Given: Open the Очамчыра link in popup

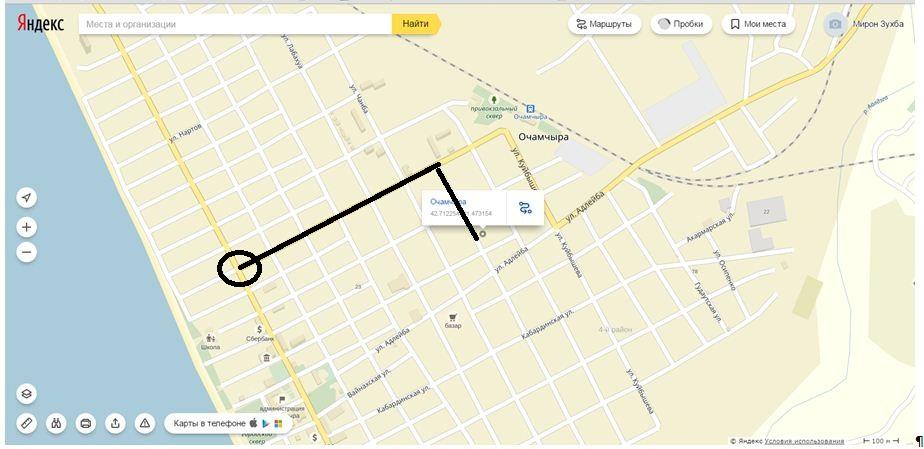Looking at the screenshot, I should coord(448,202).
